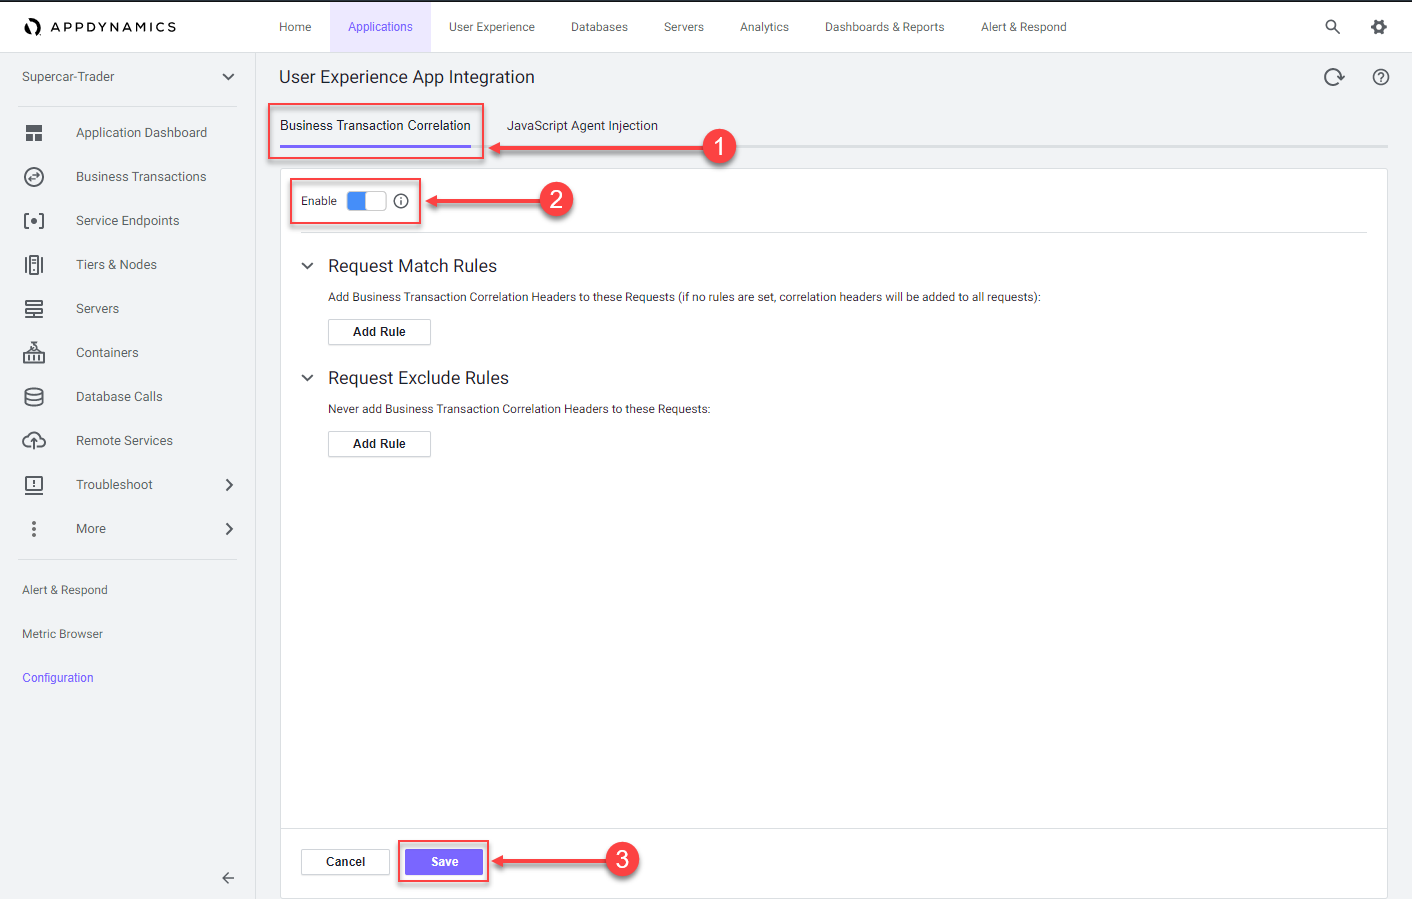Open Alert & Respond in sidebar
The height and width of the screenshot is (899, 1412).
[65, 590]
